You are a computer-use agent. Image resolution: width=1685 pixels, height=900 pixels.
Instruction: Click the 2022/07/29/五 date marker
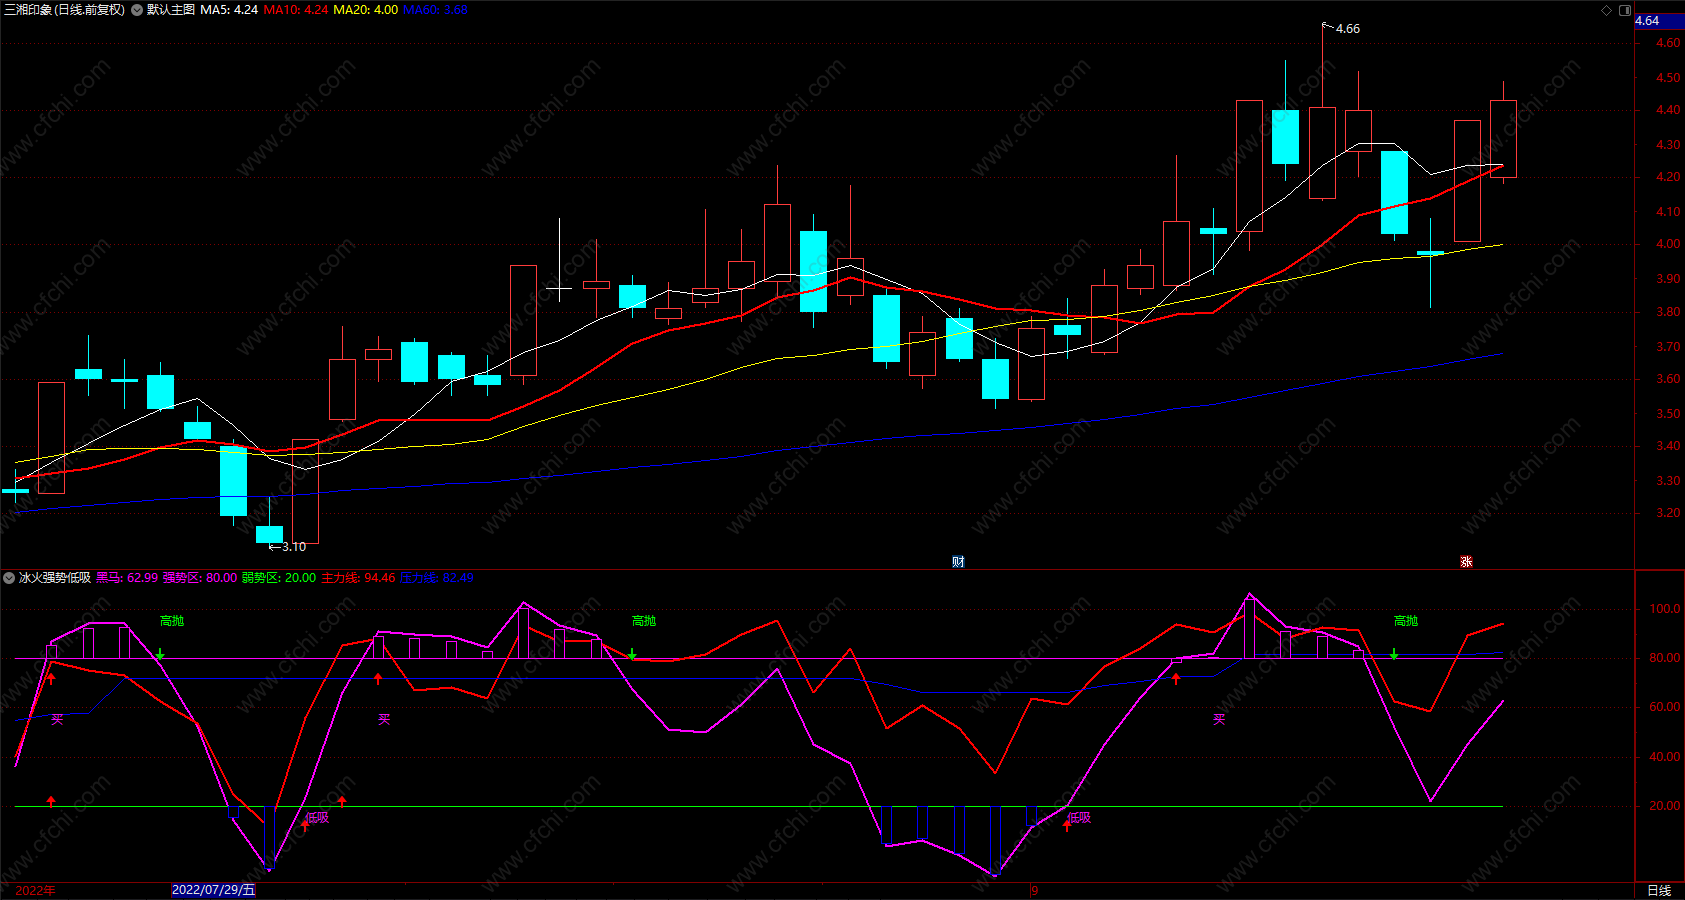[214, 890]
